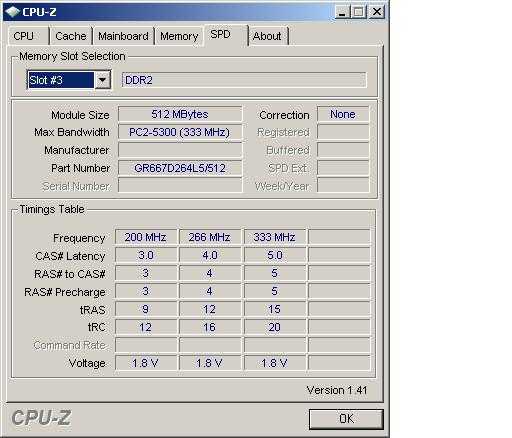Screen dimensions: 512x438
Task: Select the Max Bandwidth PC2-5300 field
Action: coord(180,132)
